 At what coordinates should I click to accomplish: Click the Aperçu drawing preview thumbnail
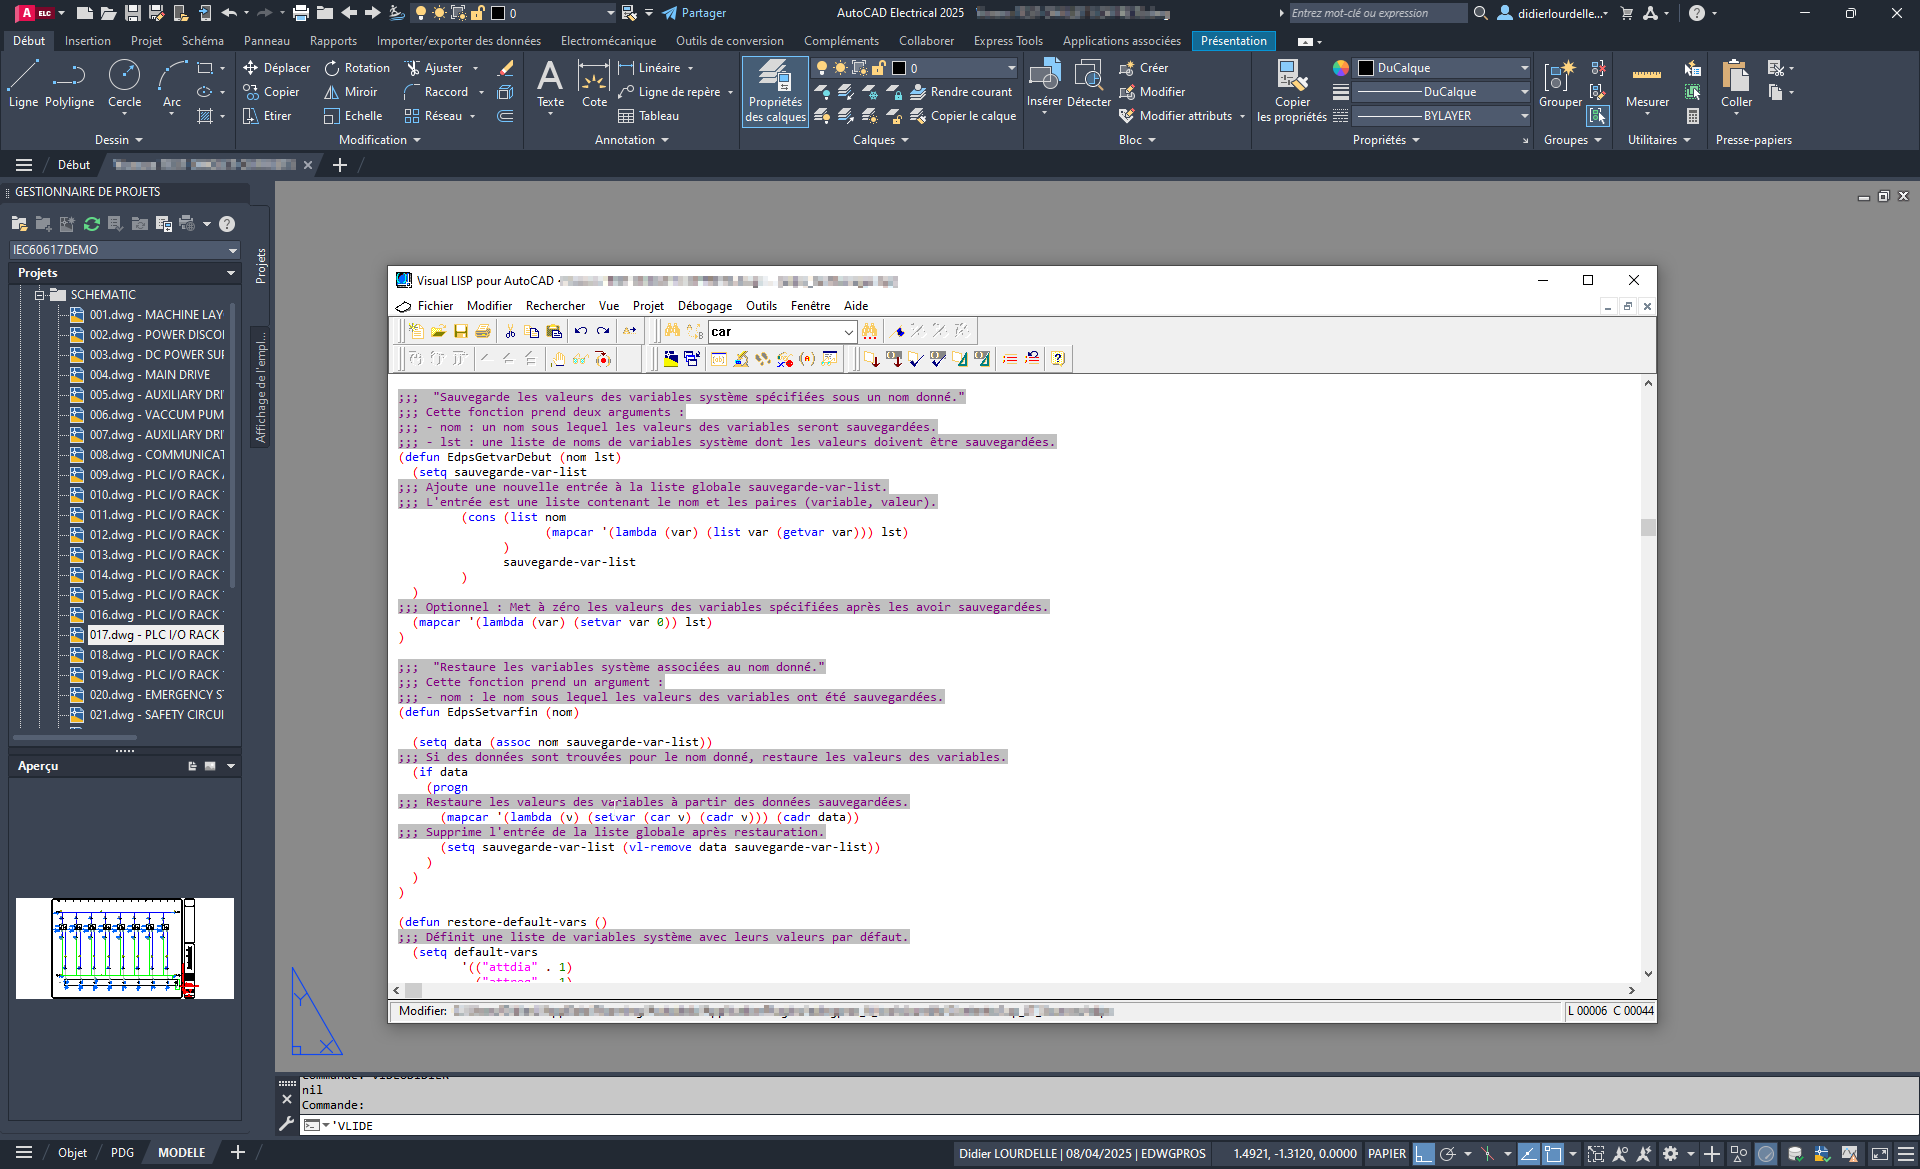click(x=125, y=948)
